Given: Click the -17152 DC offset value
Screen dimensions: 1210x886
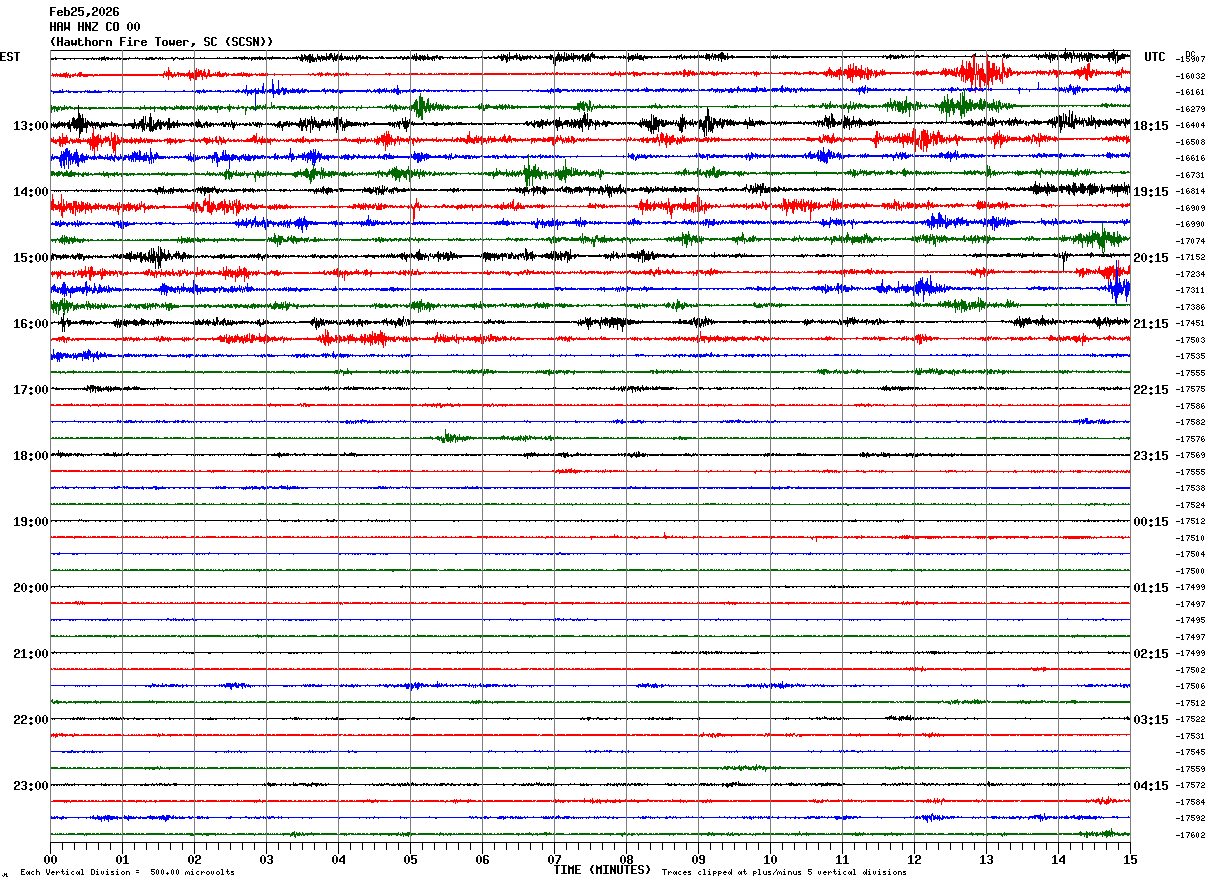Looking at the screenshot, I should [1191, 257].
